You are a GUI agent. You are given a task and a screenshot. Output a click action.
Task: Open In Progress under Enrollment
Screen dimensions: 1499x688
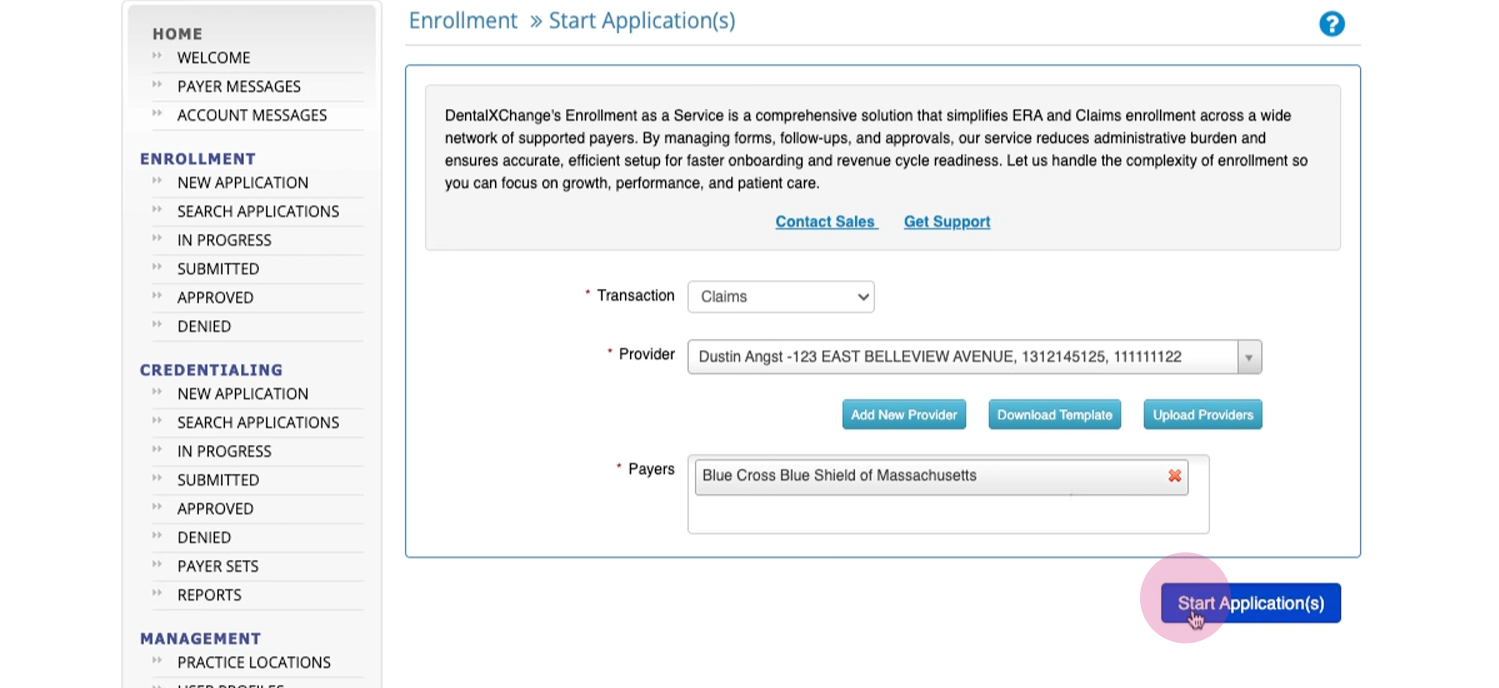[224, 241]
